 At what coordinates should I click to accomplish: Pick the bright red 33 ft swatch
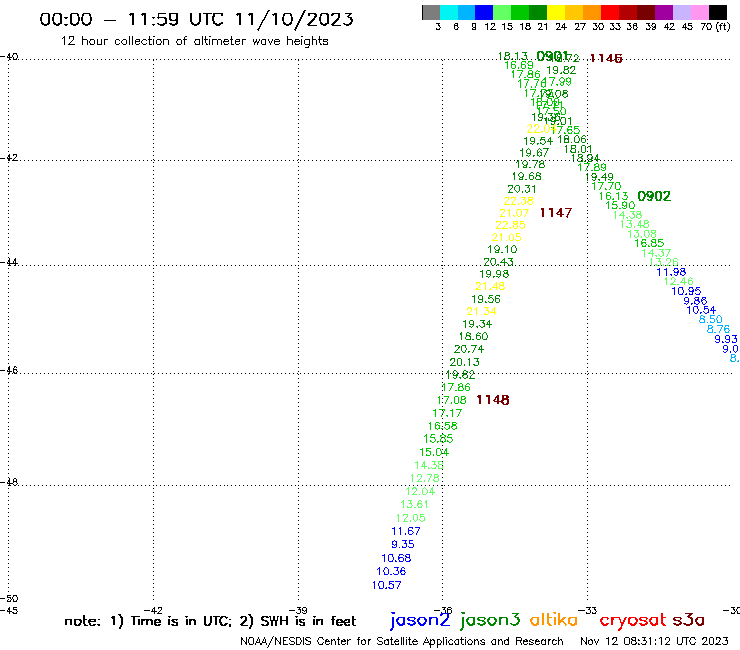click(610, 12)
